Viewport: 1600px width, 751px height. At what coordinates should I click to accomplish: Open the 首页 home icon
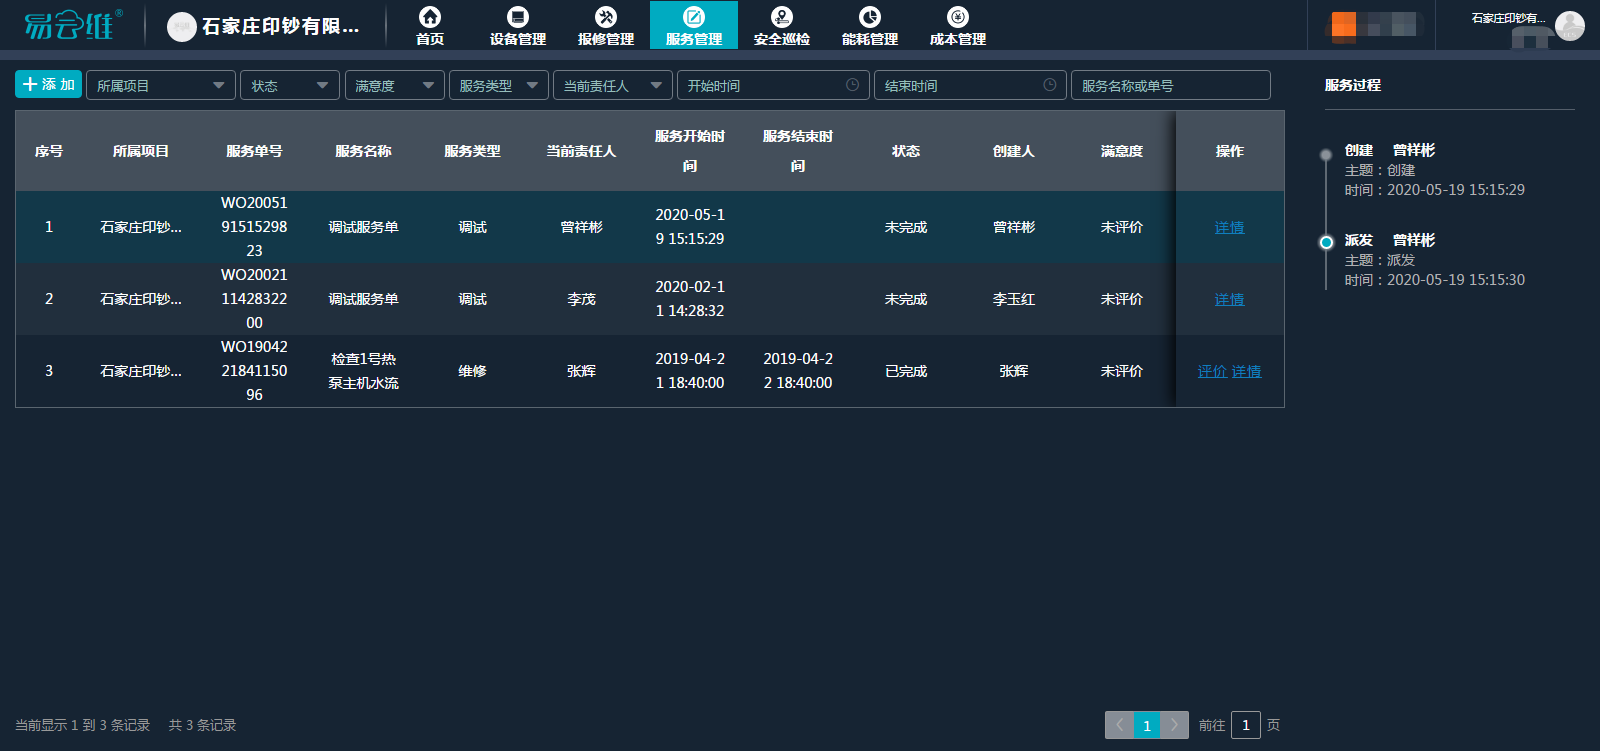[x=430, y=17]
